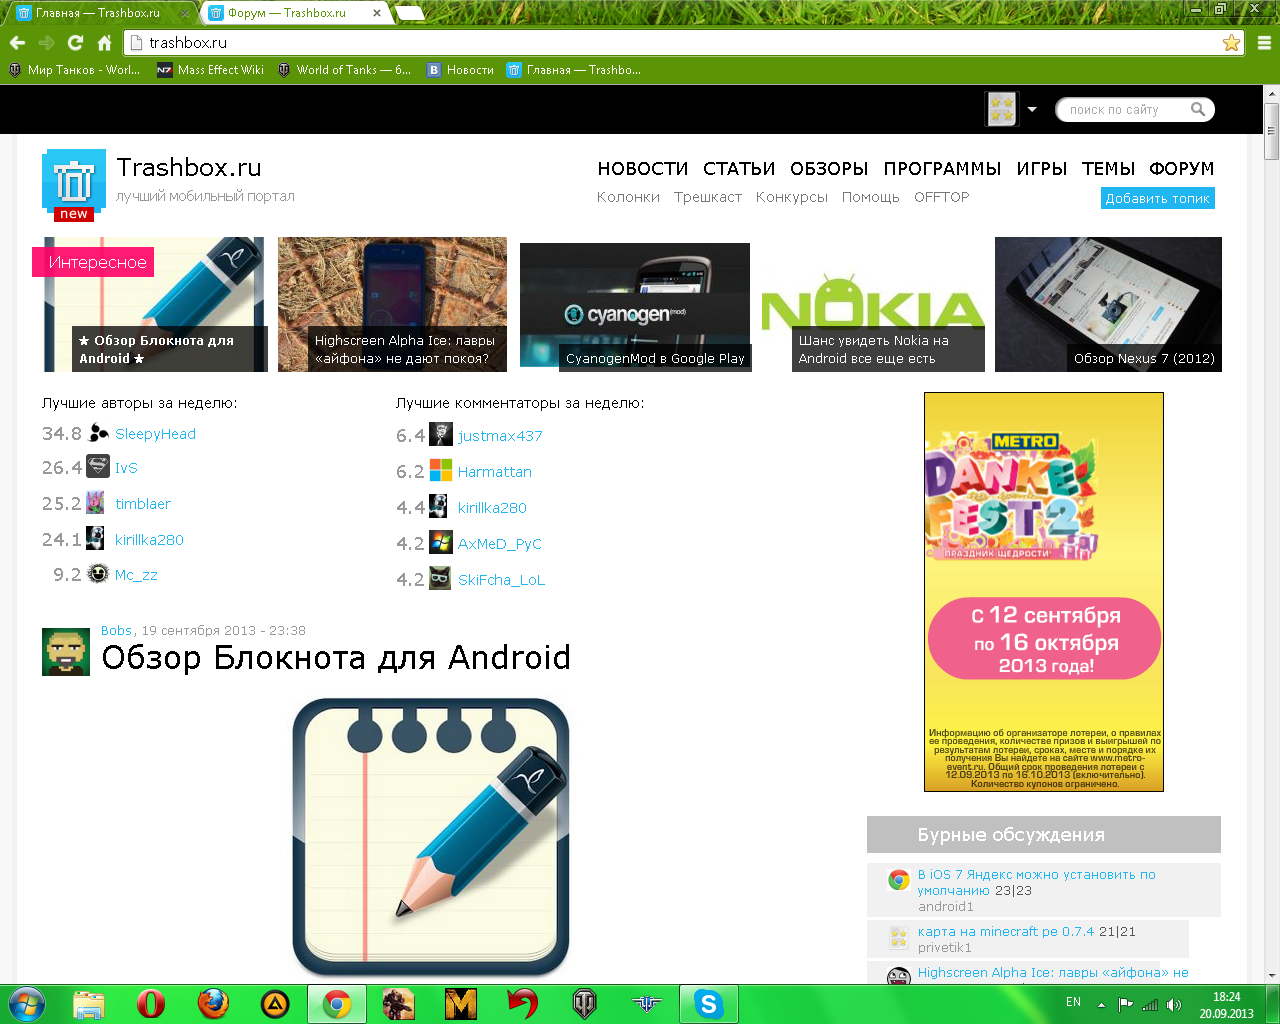Bookmark this page with the star icon
Viewport: 1280px width, 1024px height.
tap(1231, 42)
